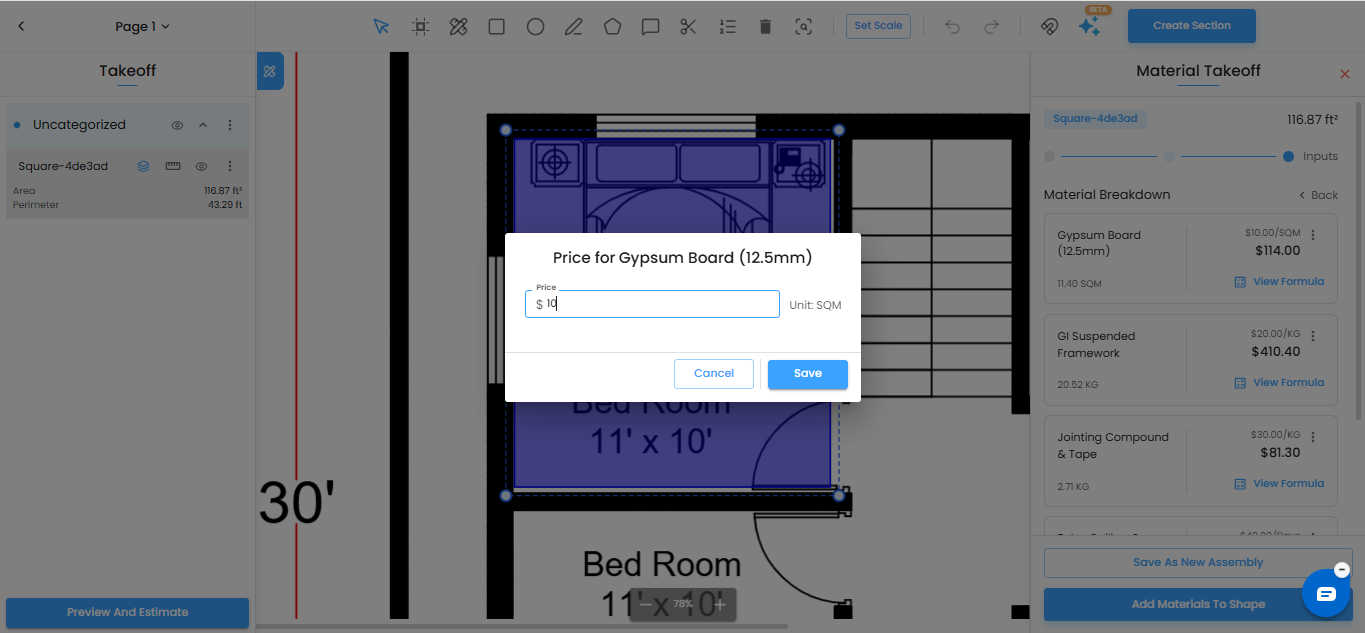
Task: Pick the freehand pencil tool
Action: coord(573,26)
